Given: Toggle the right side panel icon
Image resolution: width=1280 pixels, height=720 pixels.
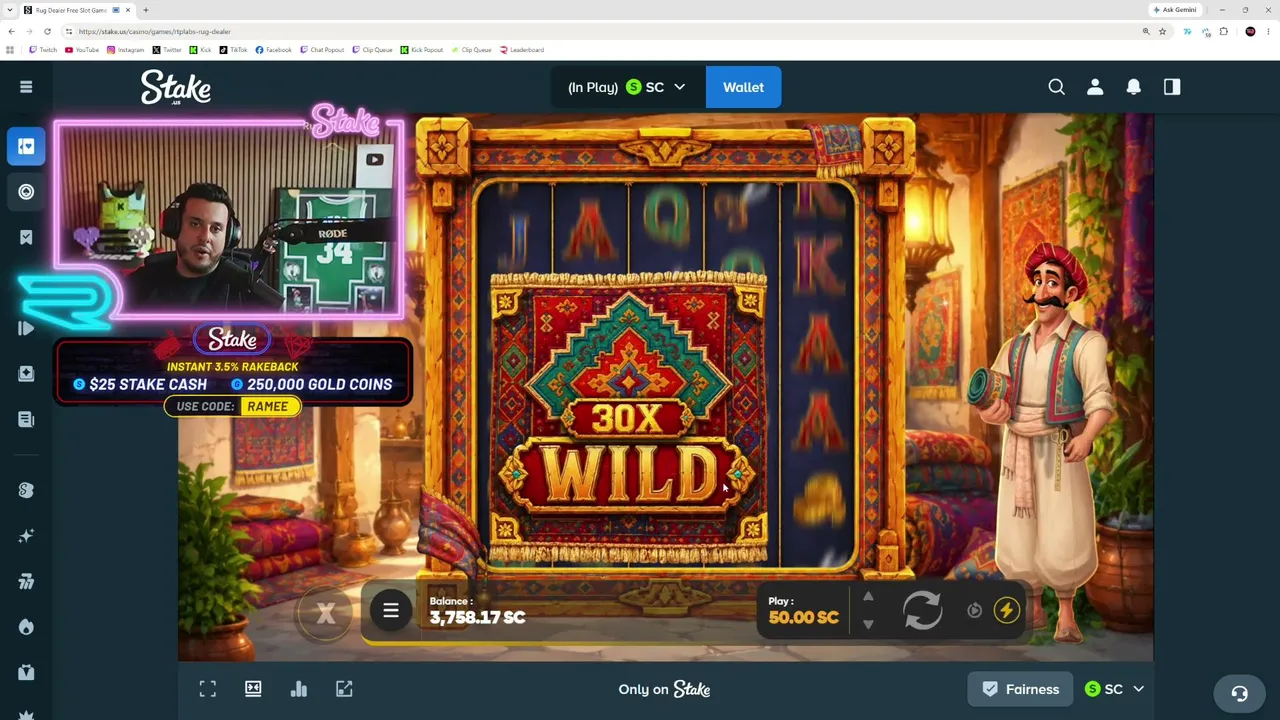Looking at the screenshot, I should tap(1172, 87).
